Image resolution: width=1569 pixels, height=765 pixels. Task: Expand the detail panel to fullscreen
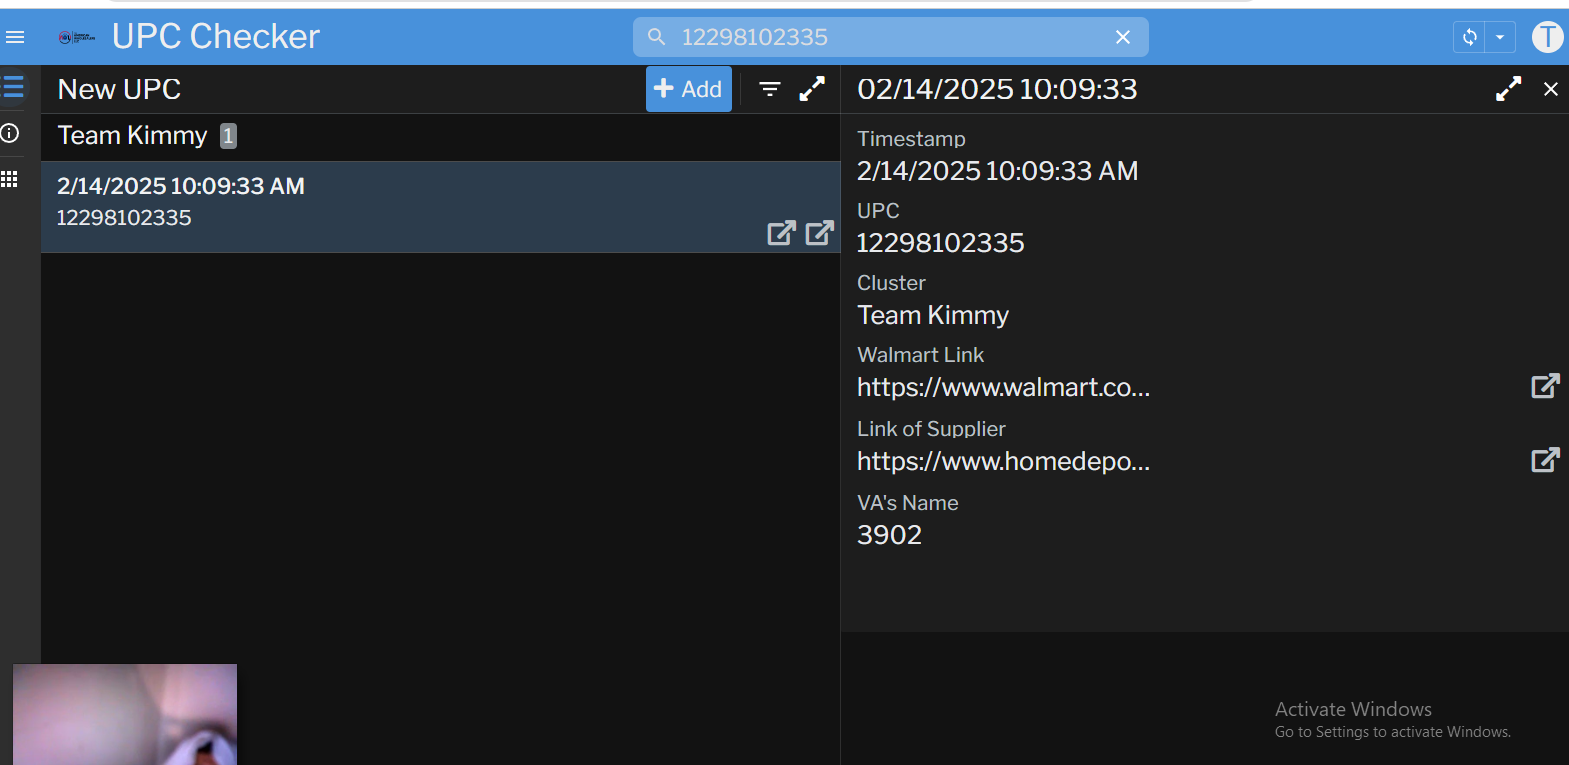click(x=1509, y=89)
